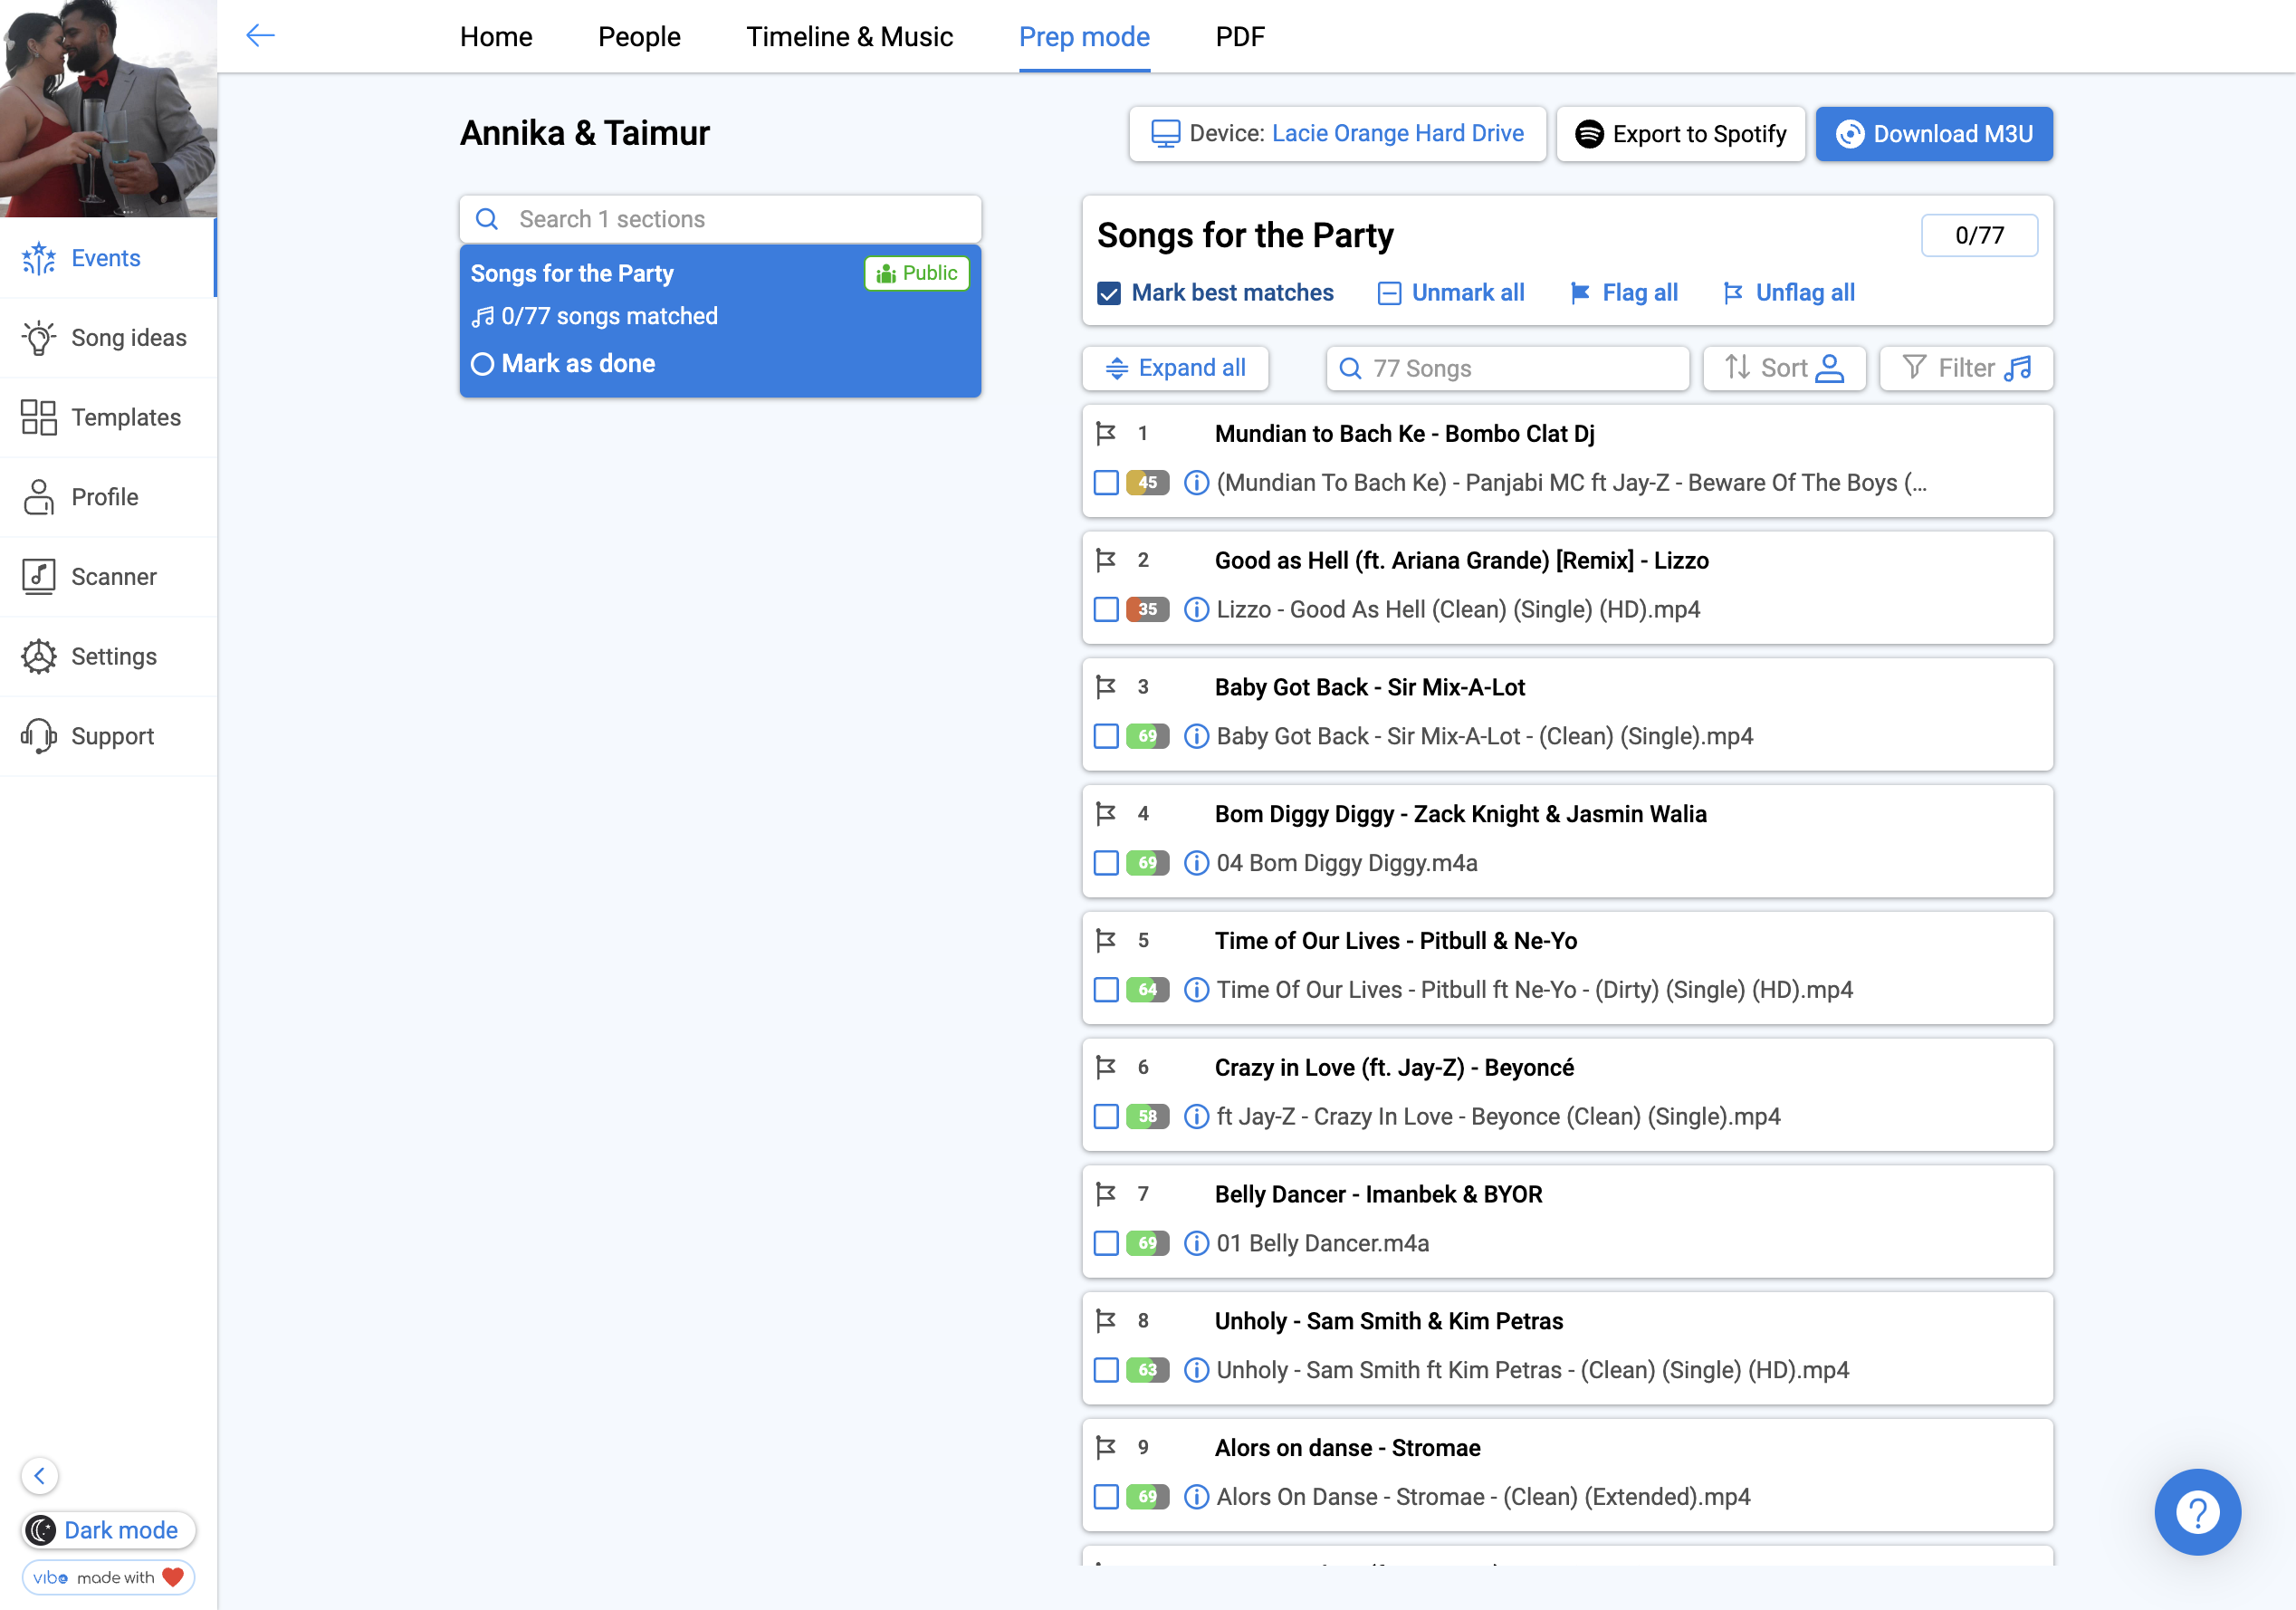Check the Mundian To Bach Ke match checkbox
Screen dimensions: 2296x1610
click(1106, 483)
